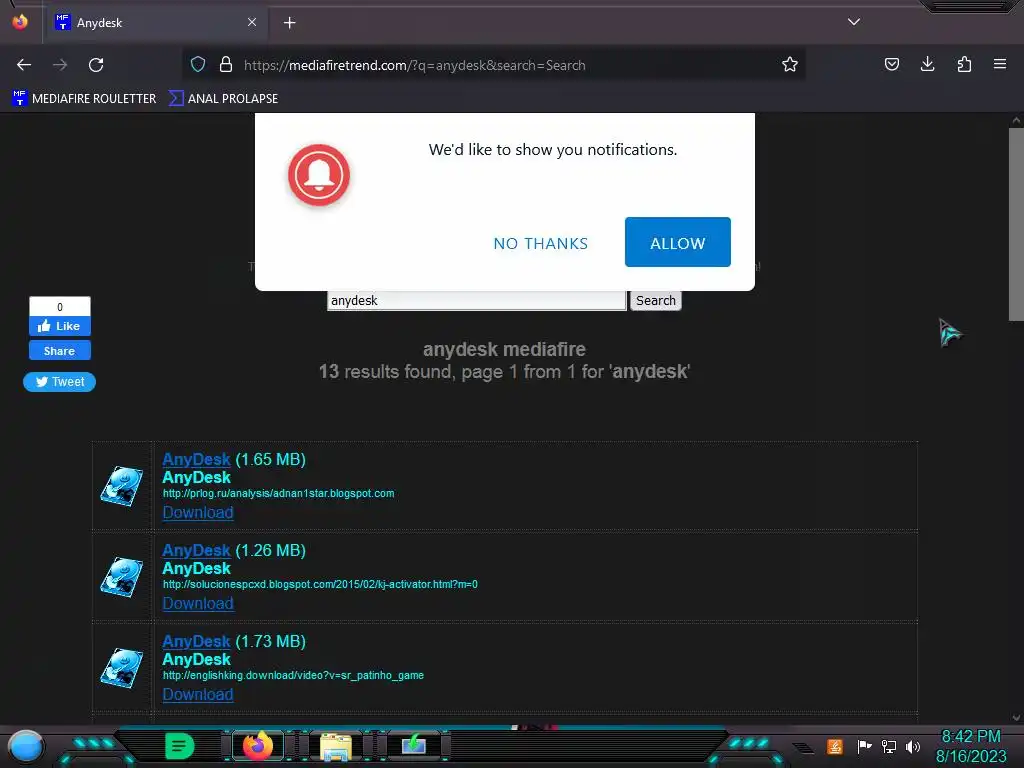Open AnyDesk (1.73 MB) title link
Viewport: 1024px width, 768px height.
(197, 641)
